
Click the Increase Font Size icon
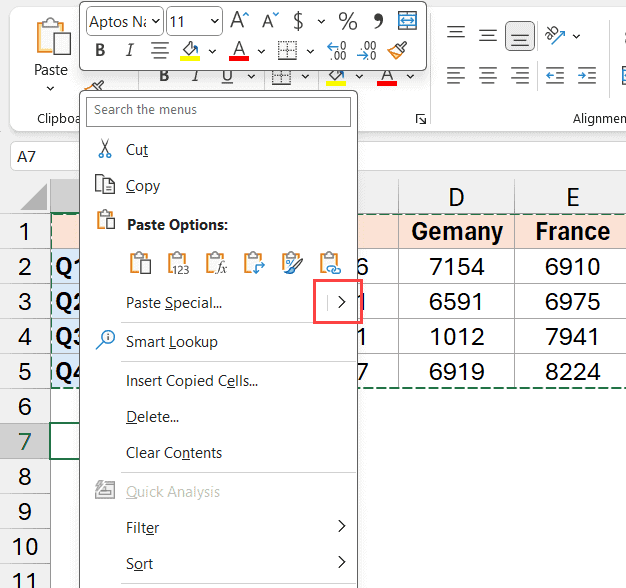(x=239, y=20)
